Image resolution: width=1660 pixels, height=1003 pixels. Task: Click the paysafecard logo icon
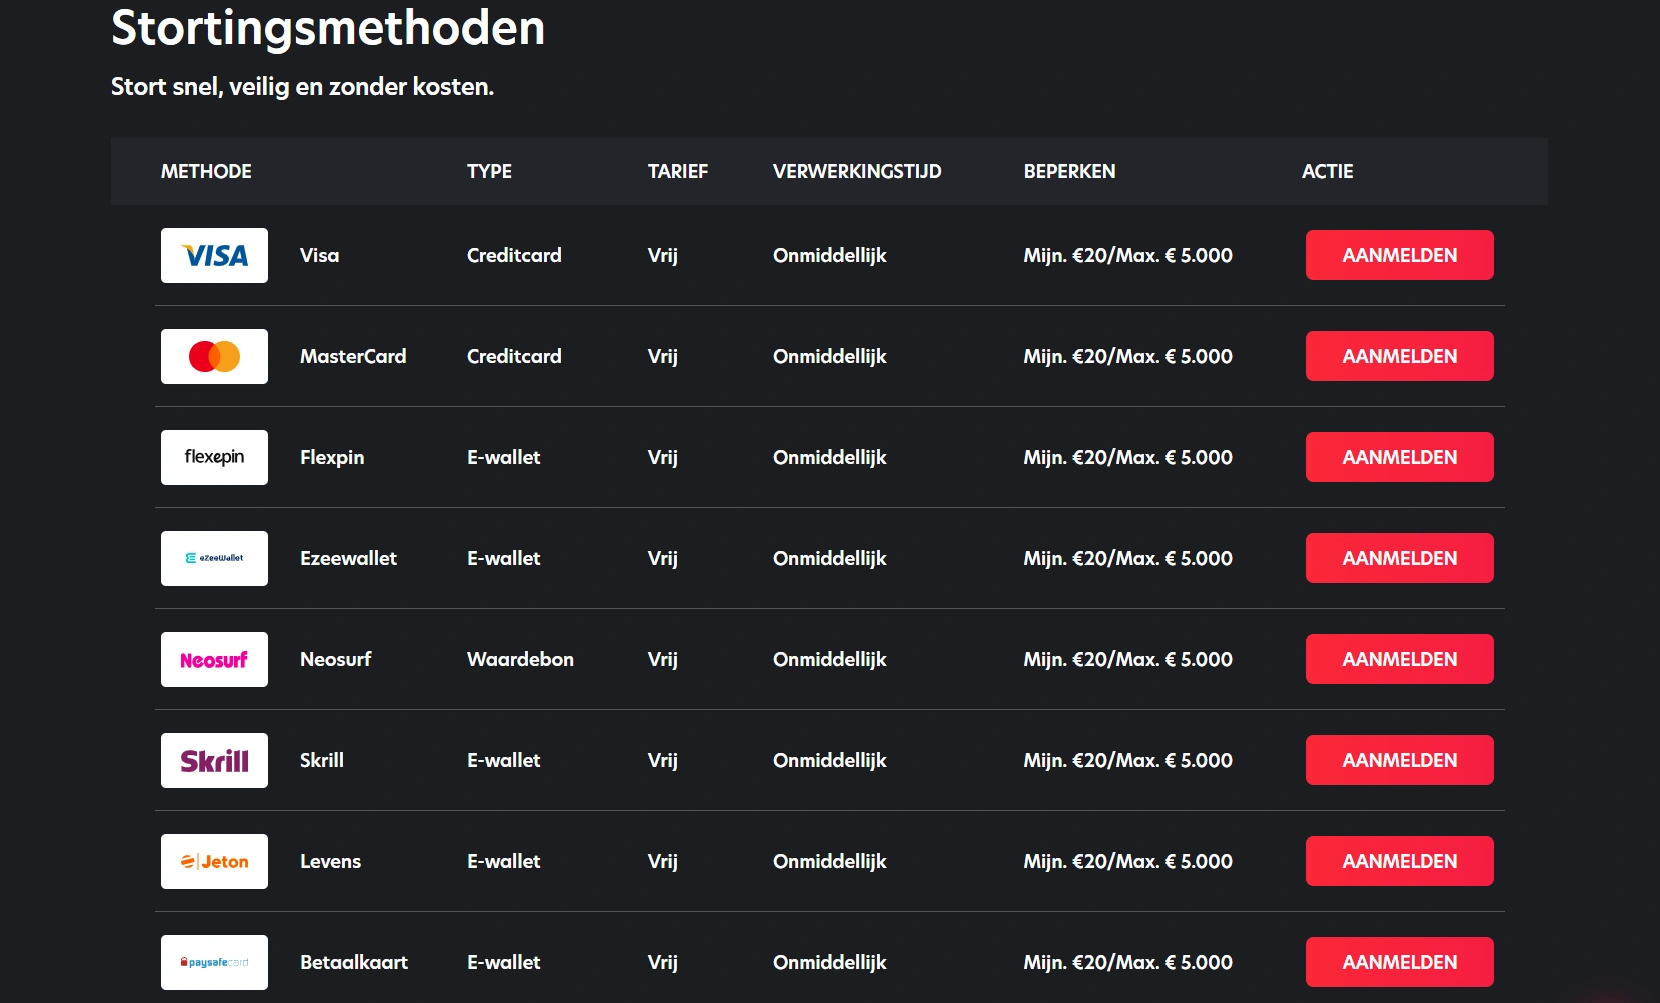point(214,963)
